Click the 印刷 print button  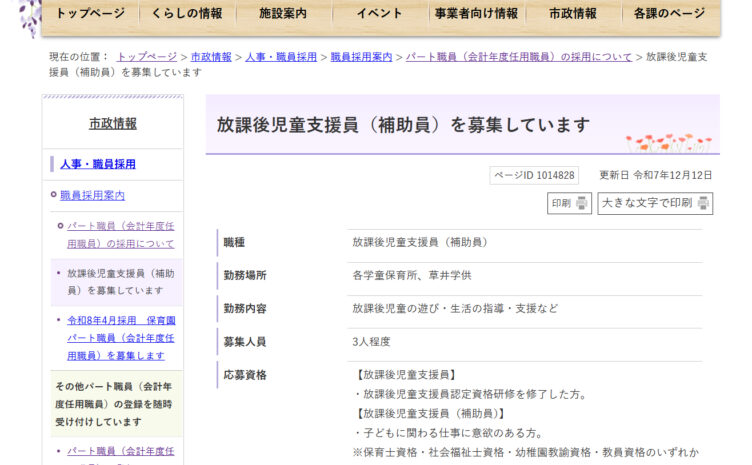pos(570,203)
